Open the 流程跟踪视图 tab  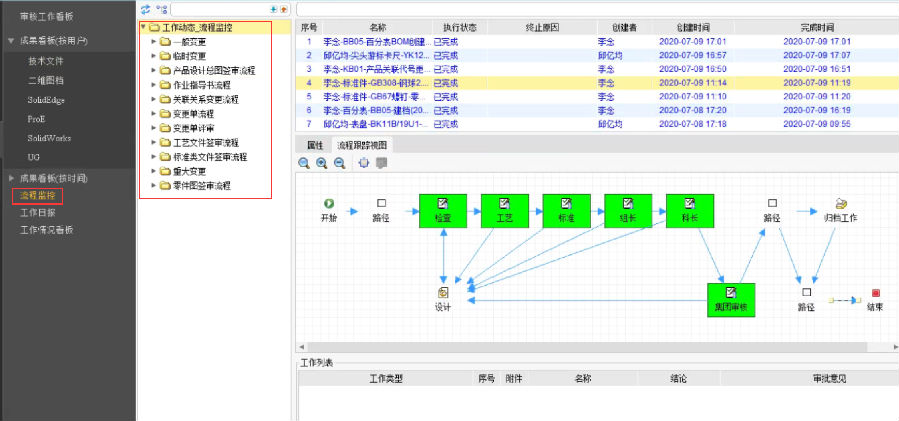tap(364, 145)
